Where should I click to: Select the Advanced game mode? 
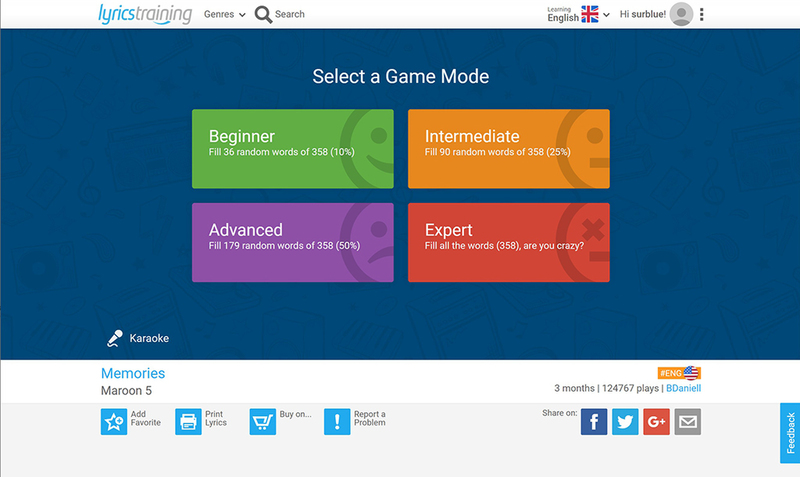293,242
